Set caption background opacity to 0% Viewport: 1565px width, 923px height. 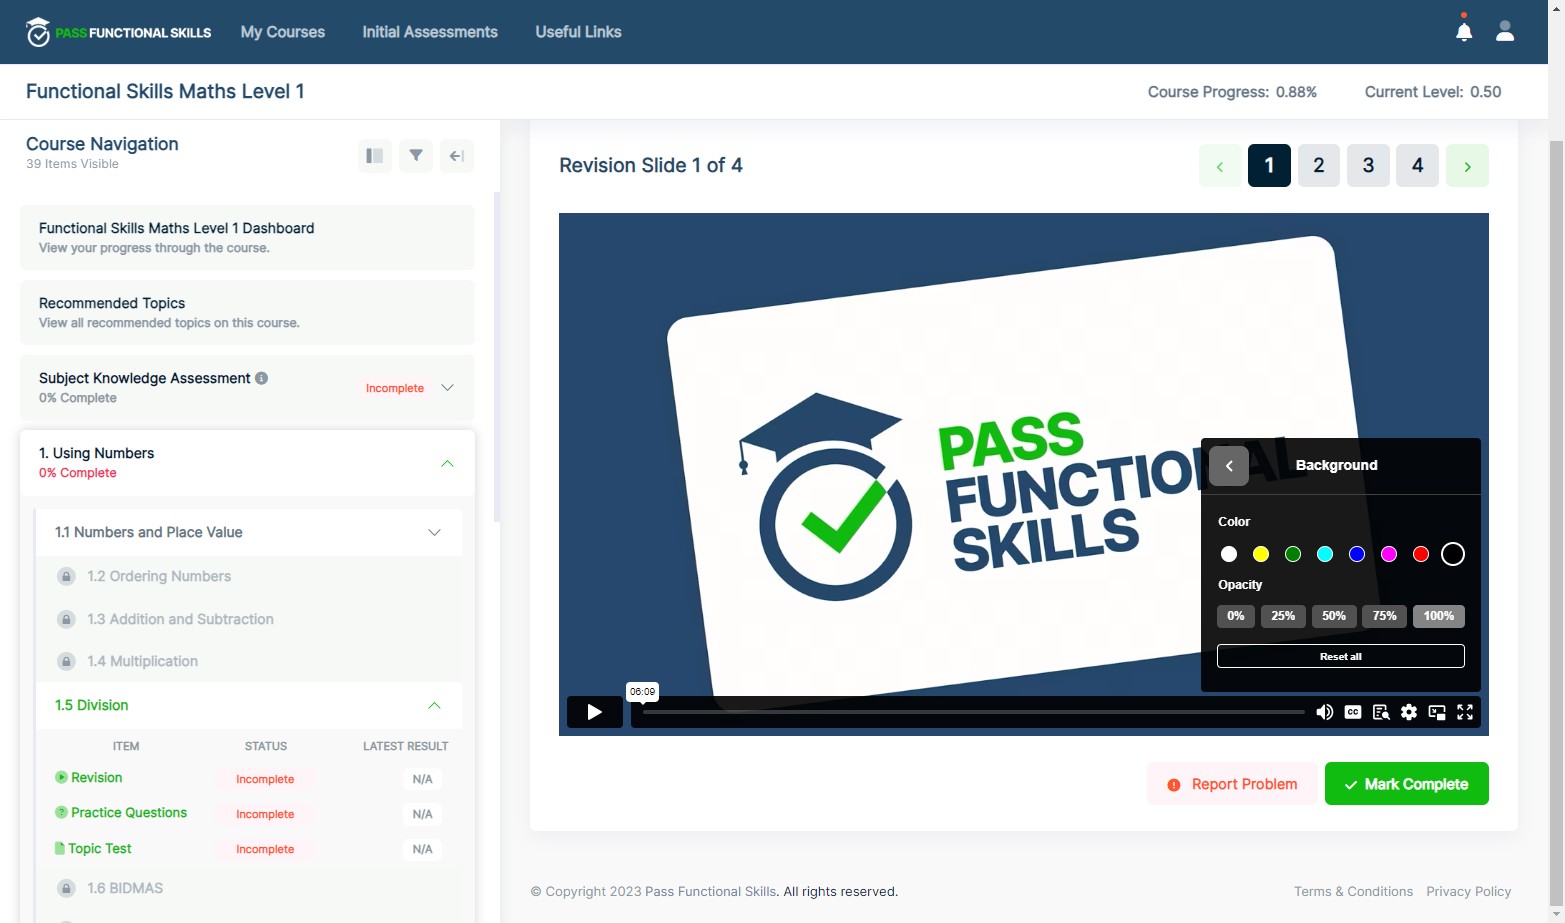click(x=1236, y=616)
